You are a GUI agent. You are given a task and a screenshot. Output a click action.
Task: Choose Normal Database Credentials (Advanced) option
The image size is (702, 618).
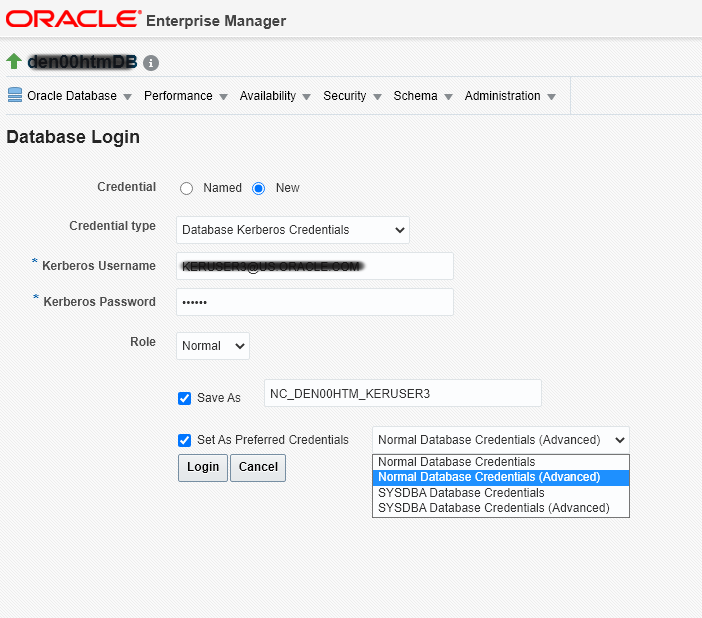pyautogui.click(x=501, y=477)
